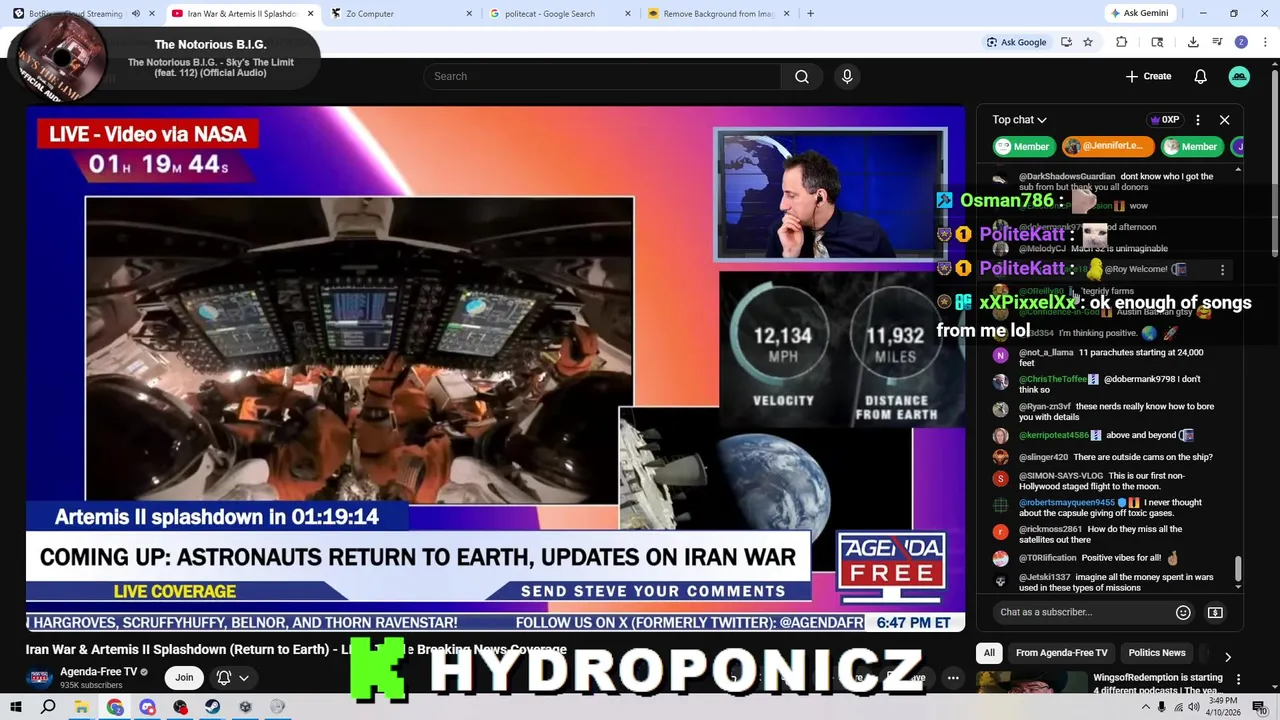Open Windows taskbar search
Image resolution: width=1280 pixels, height=720 pixels.
[48, 707]
